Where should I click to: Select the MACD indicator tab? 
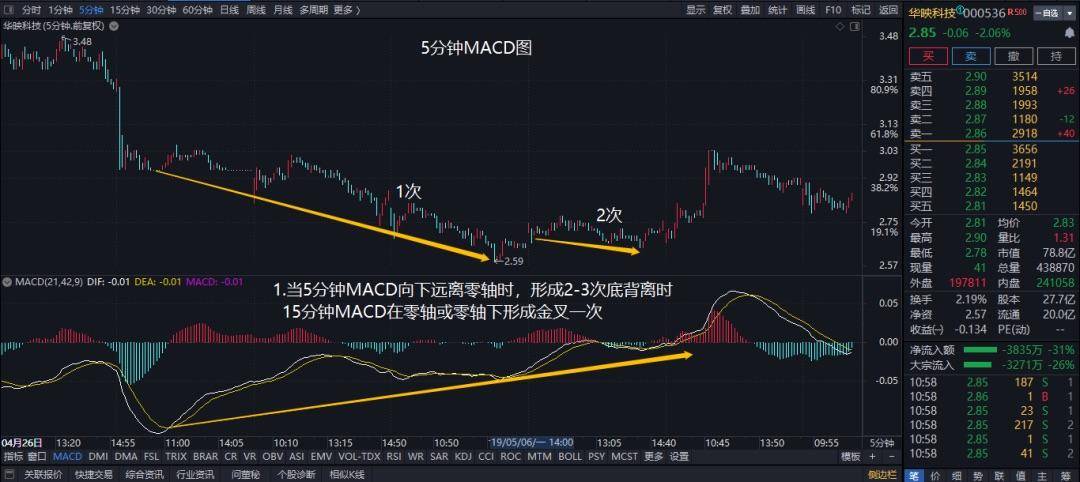68,456
